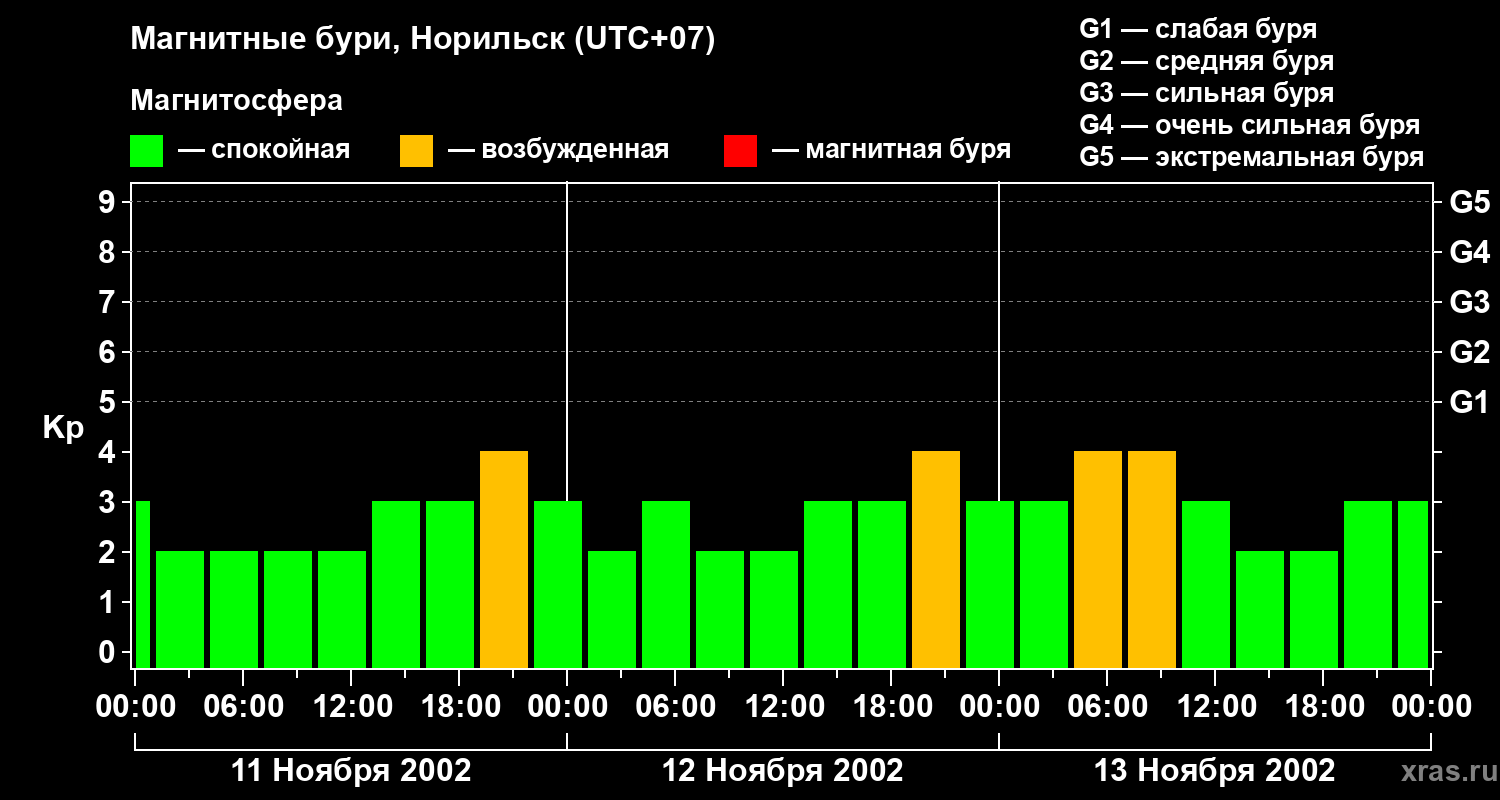Click the G2 label on the right axis
The image size is (1500, 800).
(1470, 353)
